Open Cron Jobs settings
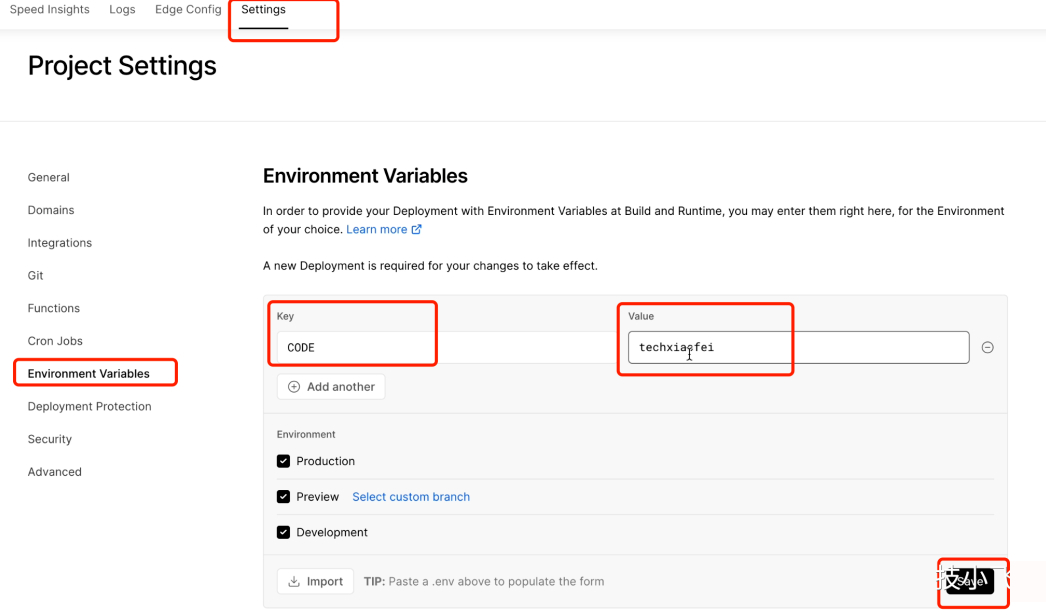 click(55, 341)
